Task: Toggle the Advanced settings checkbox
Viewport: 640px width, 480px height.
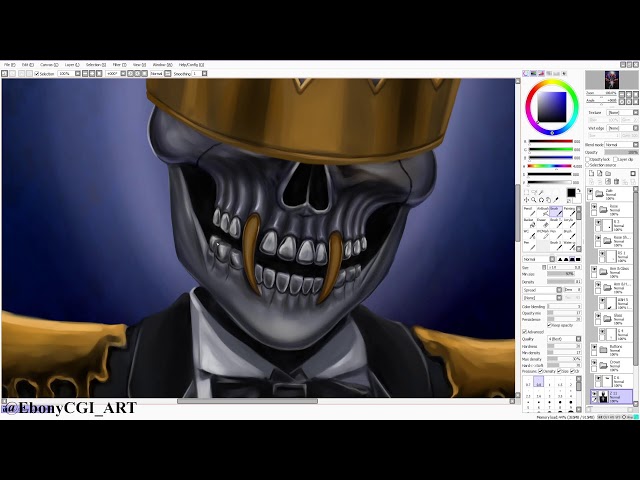Action: pos(525,332)
